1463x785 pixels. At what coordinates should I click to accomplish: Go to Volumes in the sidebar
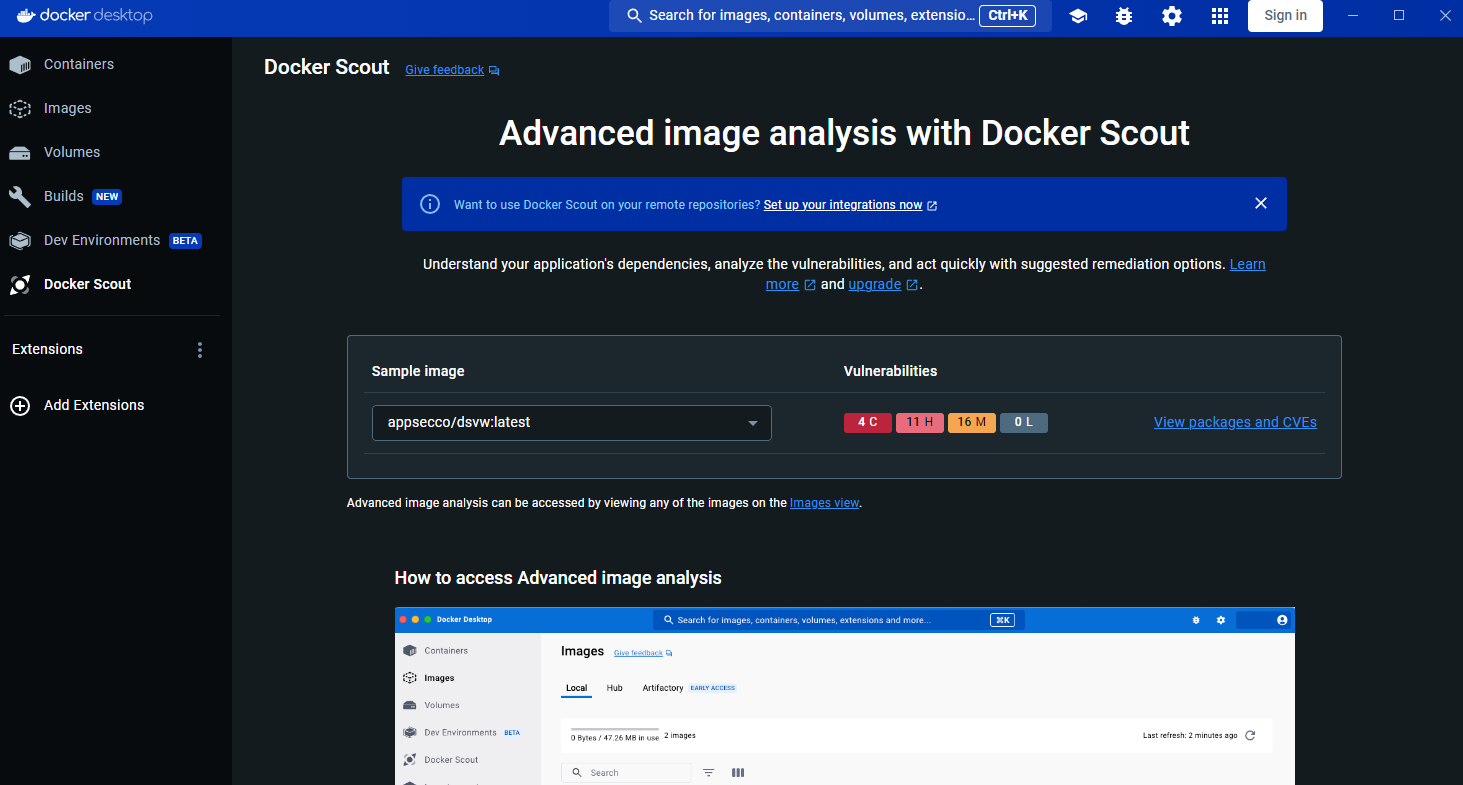coord(72,152)
